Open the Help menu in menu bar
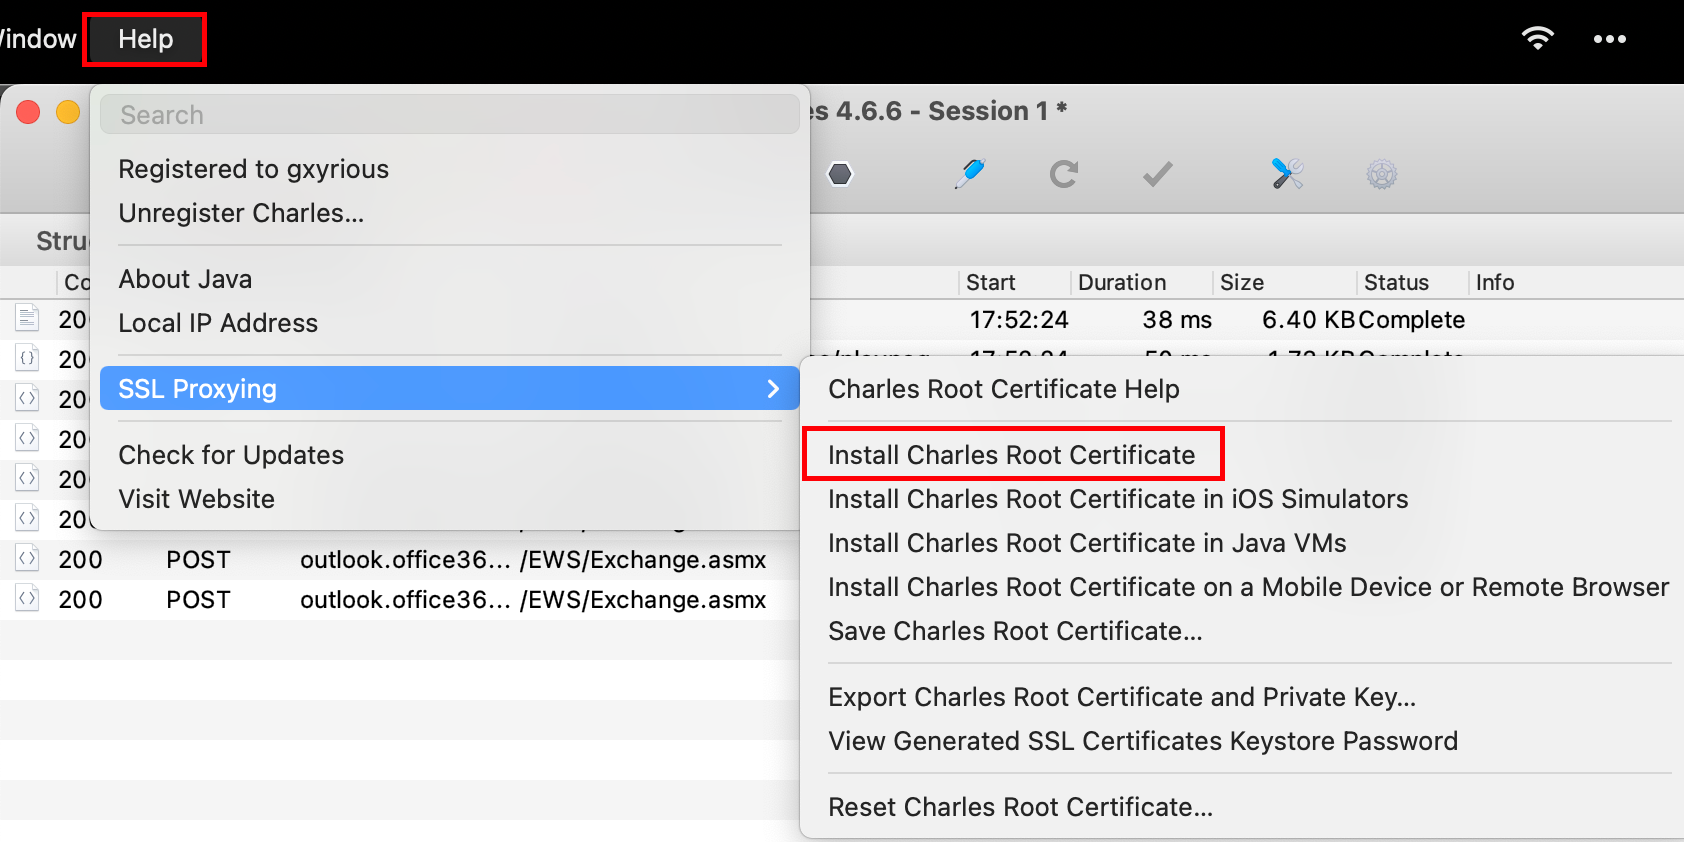The height and width of the screenshot is (842, 1684). [145, 39]
